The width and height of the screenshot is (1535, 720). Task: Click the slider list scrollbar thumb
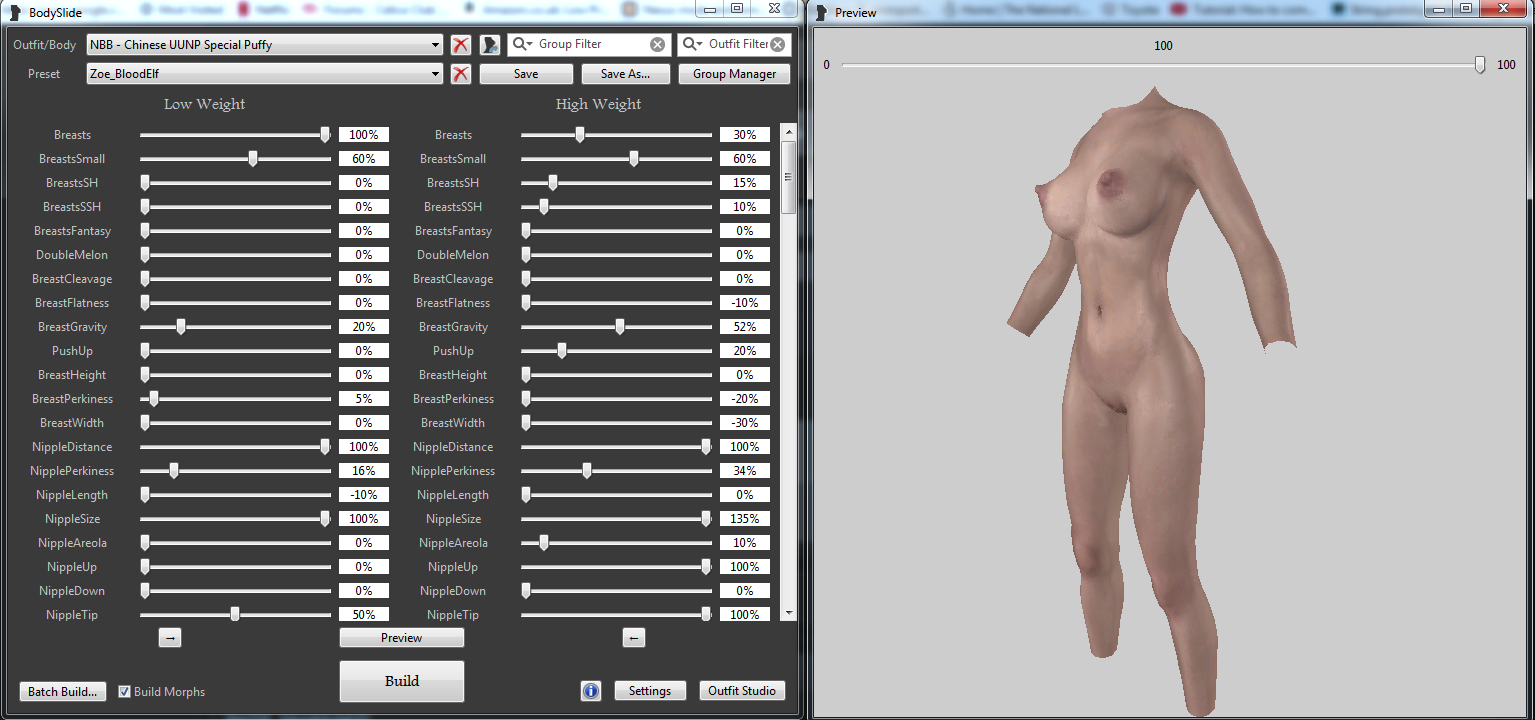(788, 177)
